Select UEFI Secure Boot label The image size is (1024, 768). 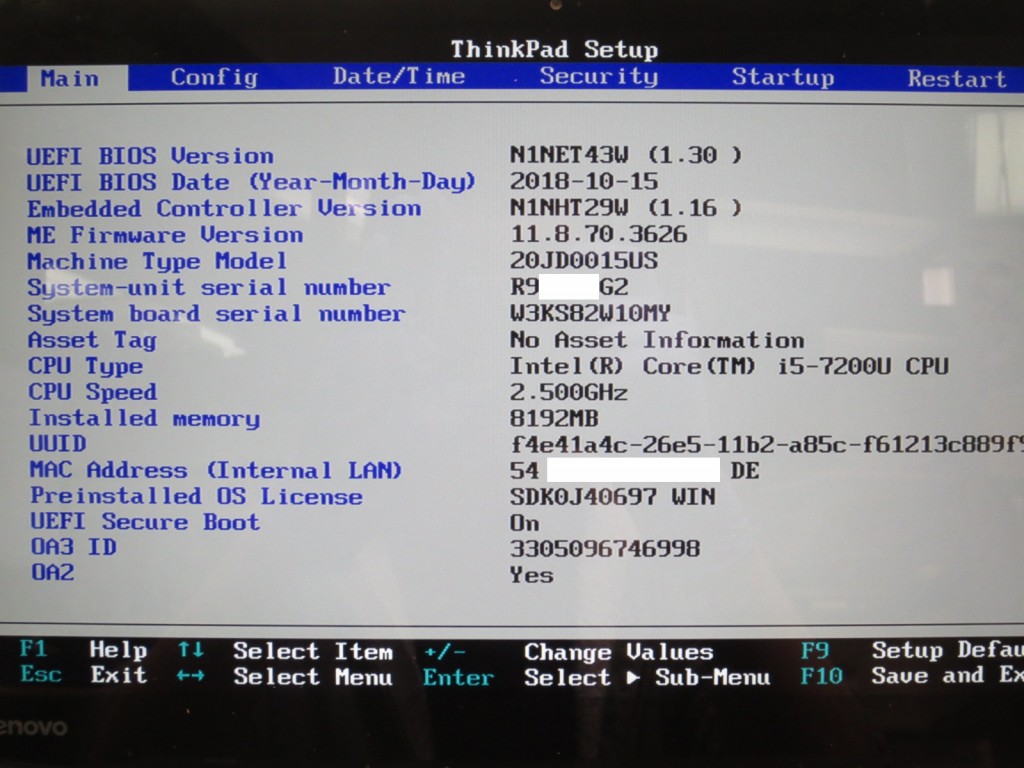[145, 522]
